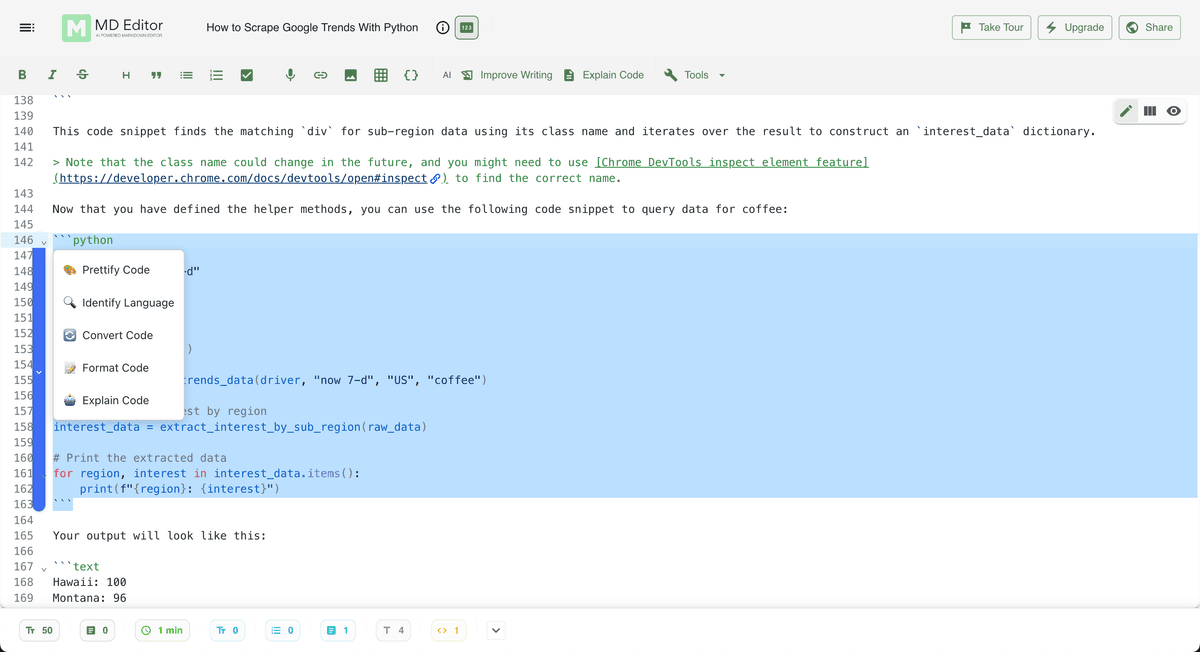Insert a numbered list

coord(216,75)
